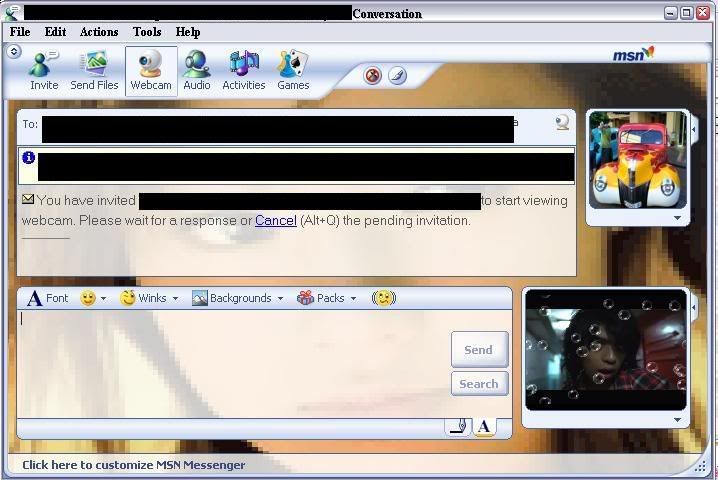Click the block contact icon
718x480 pixels.
(373, 75)
